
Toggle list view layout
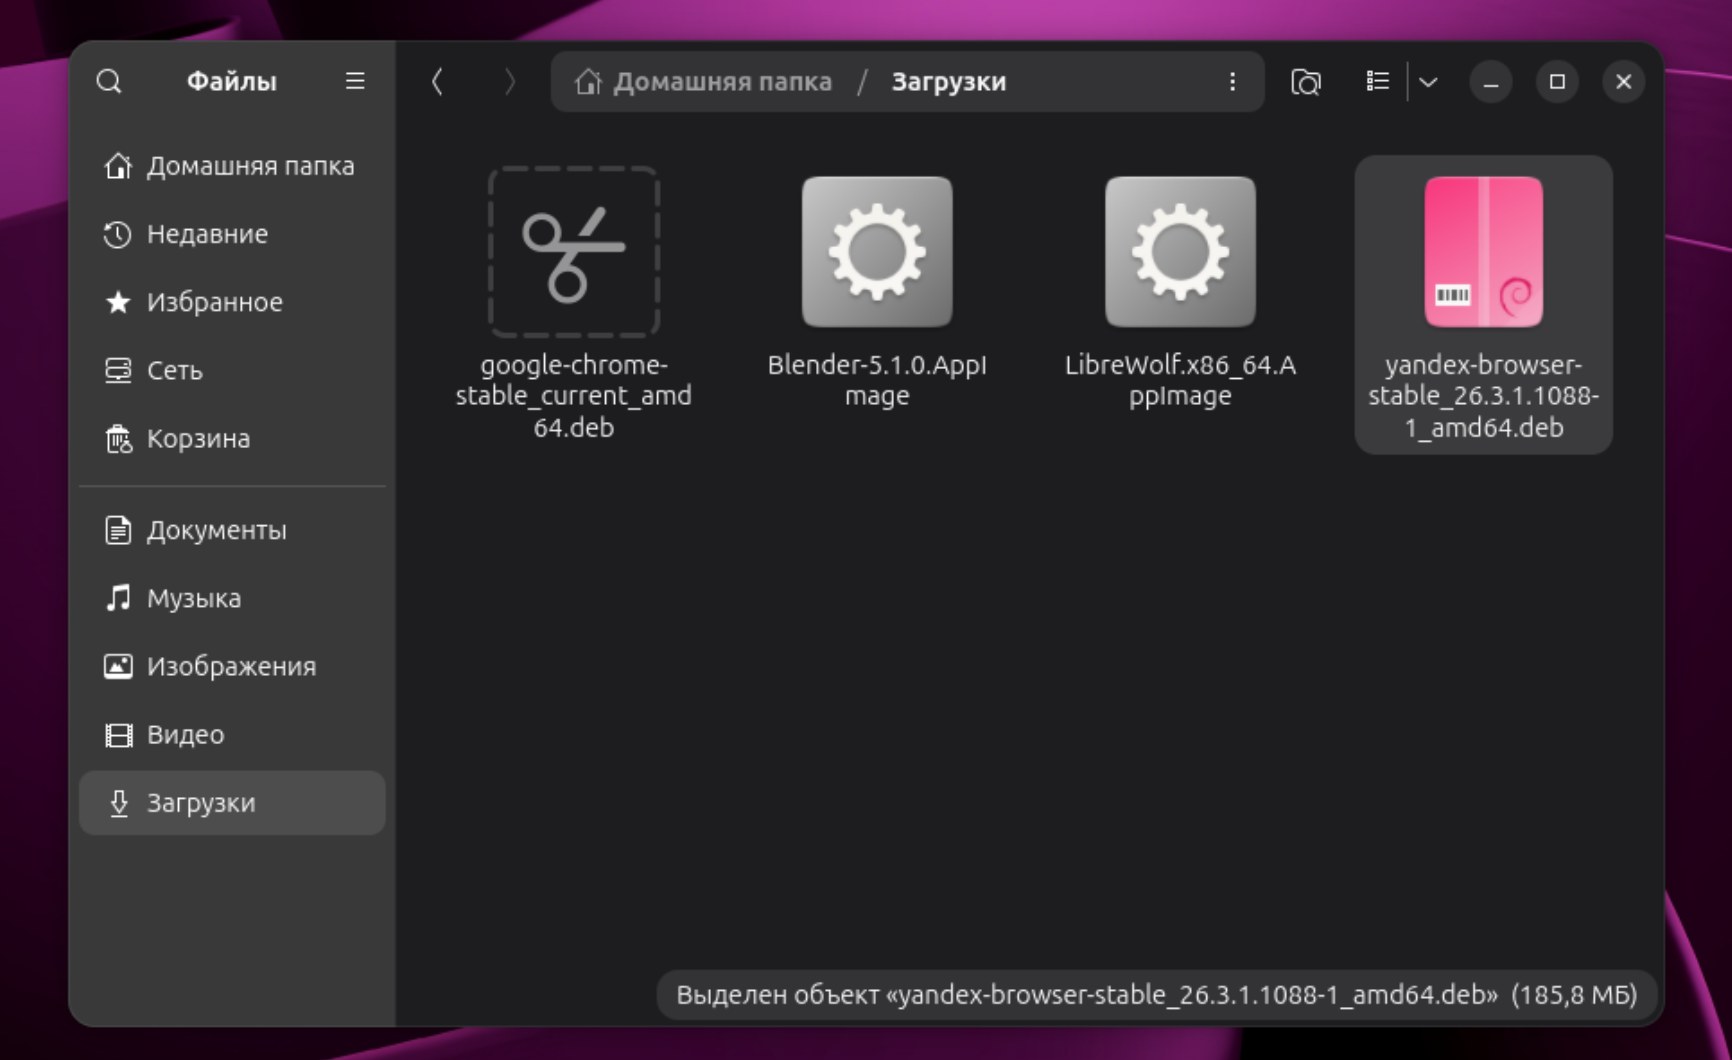pos(1377,82)
